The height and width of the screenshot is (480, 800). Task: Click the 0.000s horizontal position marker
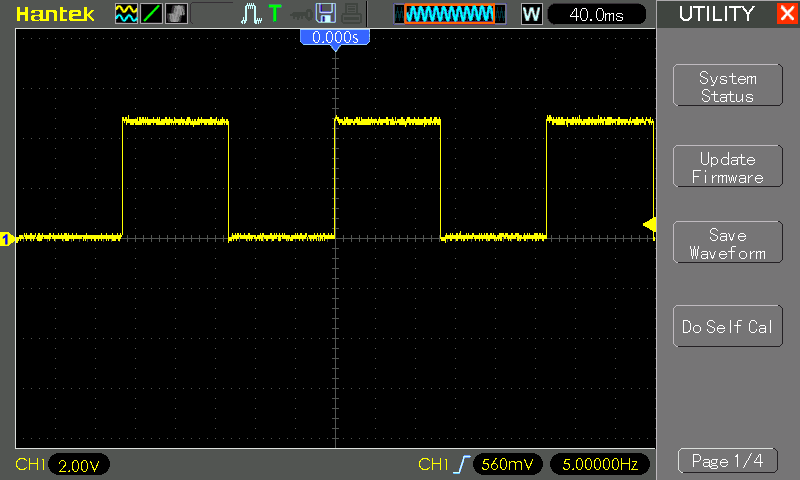pyautogui.click(x=335, y=38)
